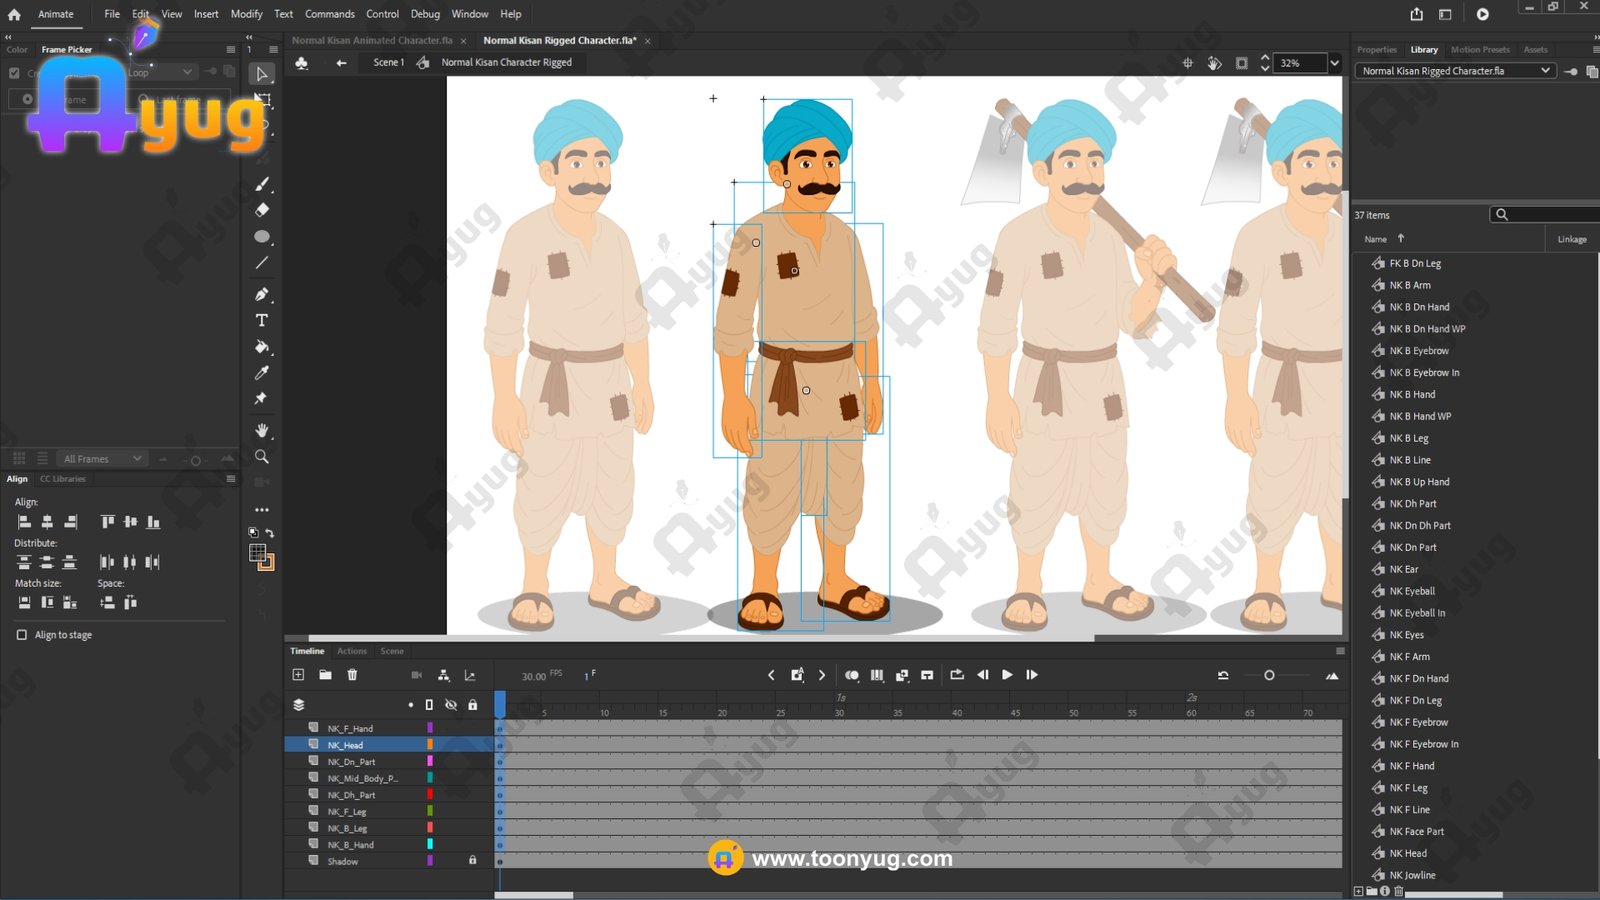This screenshot has height=900, width=1600.
Task: Toggle hide all layers eye icon
Action: point(451,705)
